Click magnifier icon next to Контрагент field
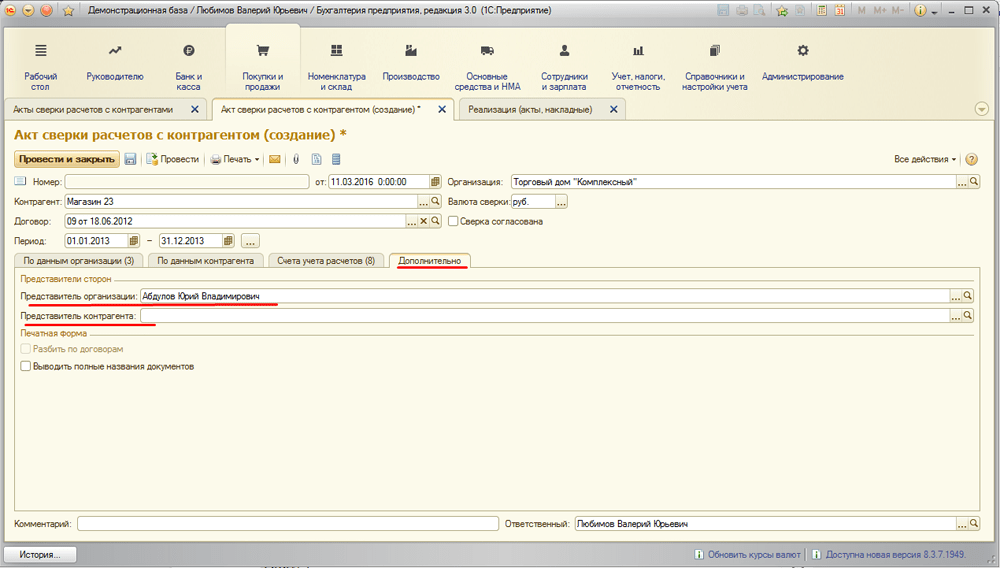The width and height of the screenshot is (1000, 568). tap(435, 202)
